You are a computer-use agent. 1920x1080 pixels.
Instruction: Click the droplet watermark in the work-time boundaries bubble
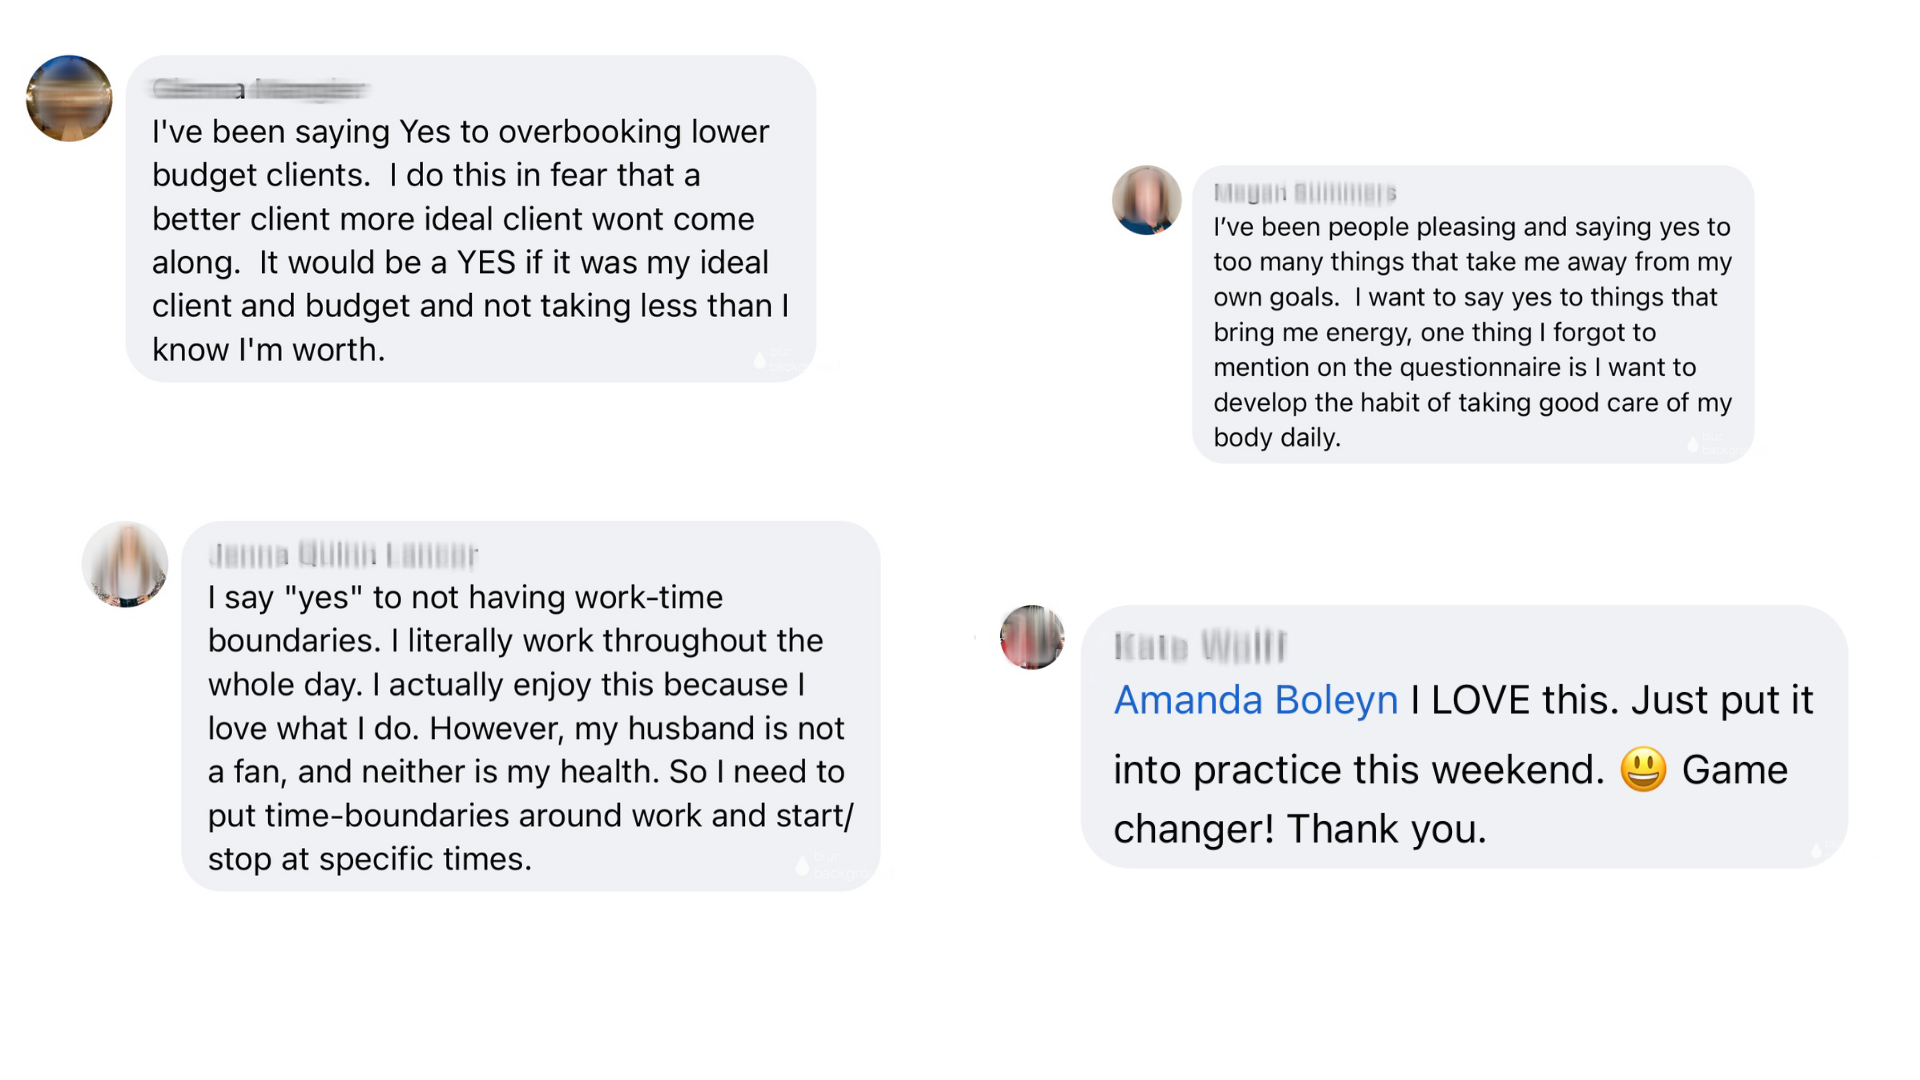point(802,866)
